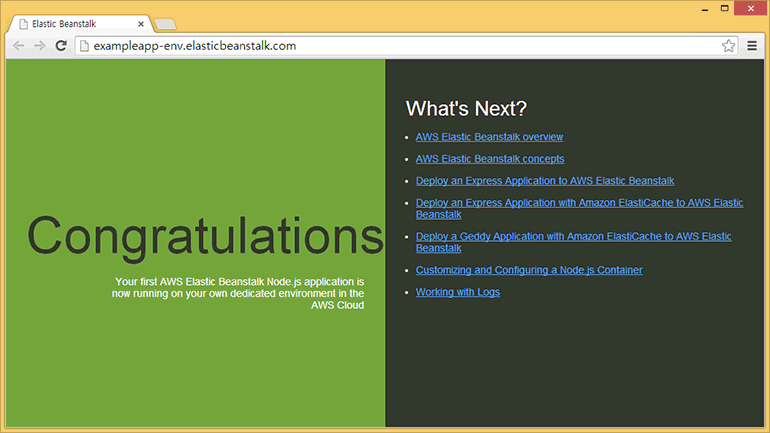Click the browser back arrow
Image resolution: width=770 pixels, height=433 pixels.
click(19, 46)
